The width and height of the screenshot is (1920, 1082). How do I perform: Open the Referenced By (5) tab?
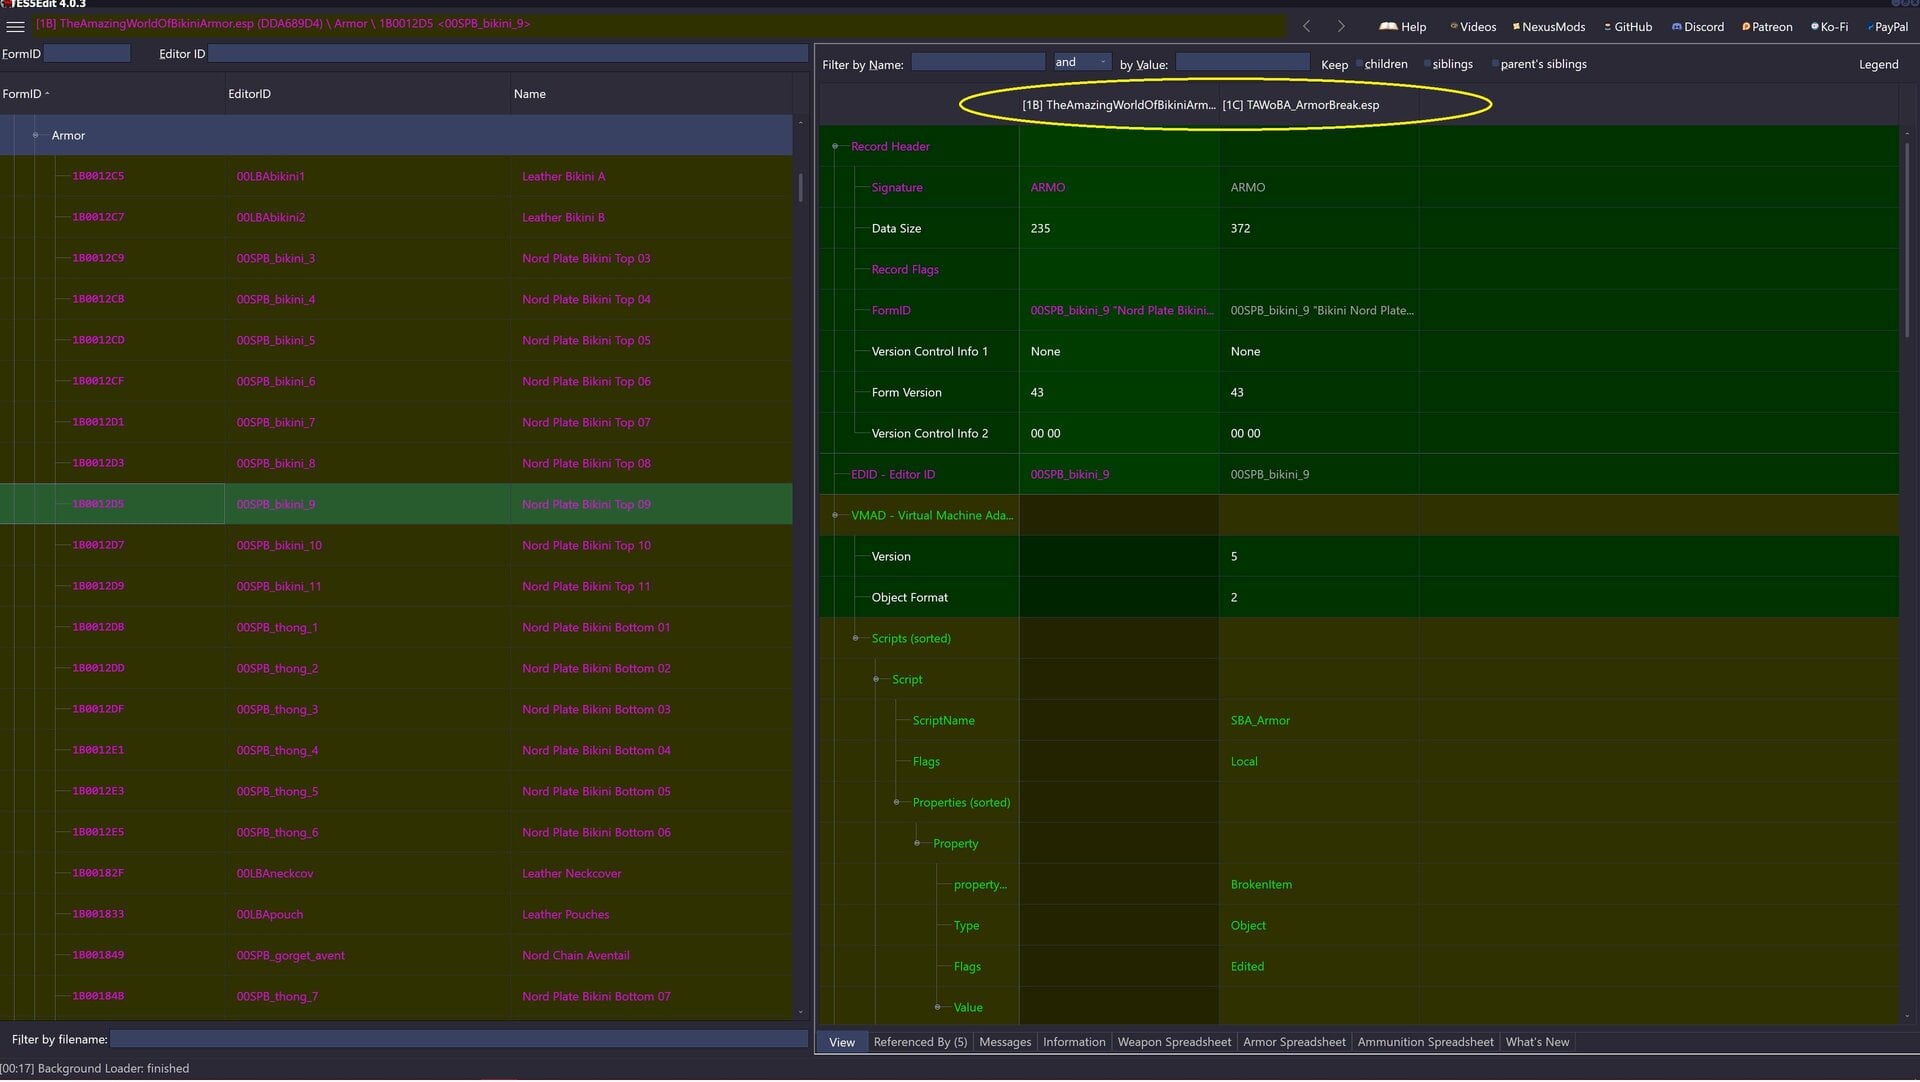[x=920, y=1043]
